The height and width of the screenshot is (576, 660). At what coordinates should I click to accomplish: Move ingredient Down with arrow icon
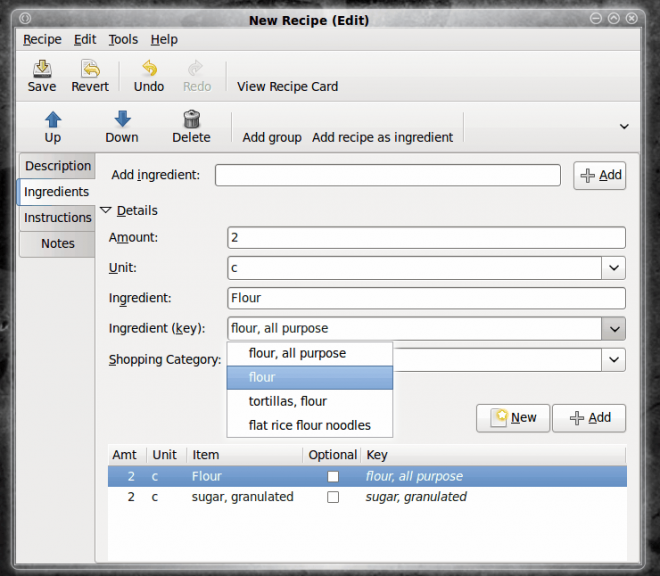(x=122, y=120)
